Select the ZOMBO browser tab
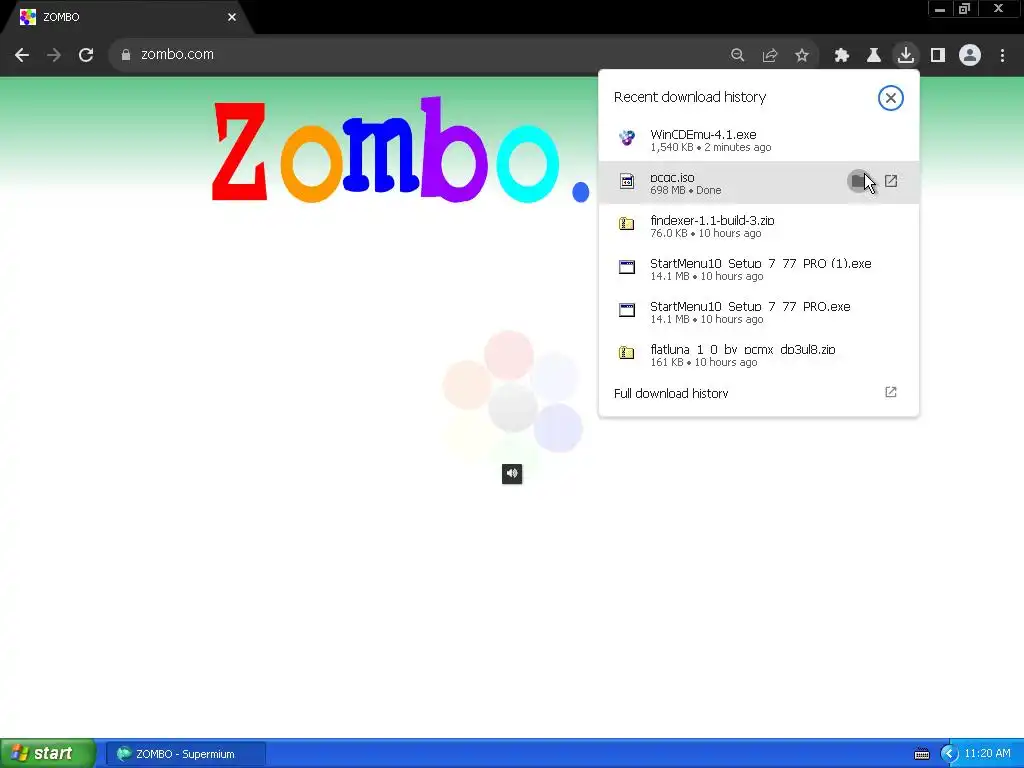The width and height of the screenshot is (1024, 768). 127,17
